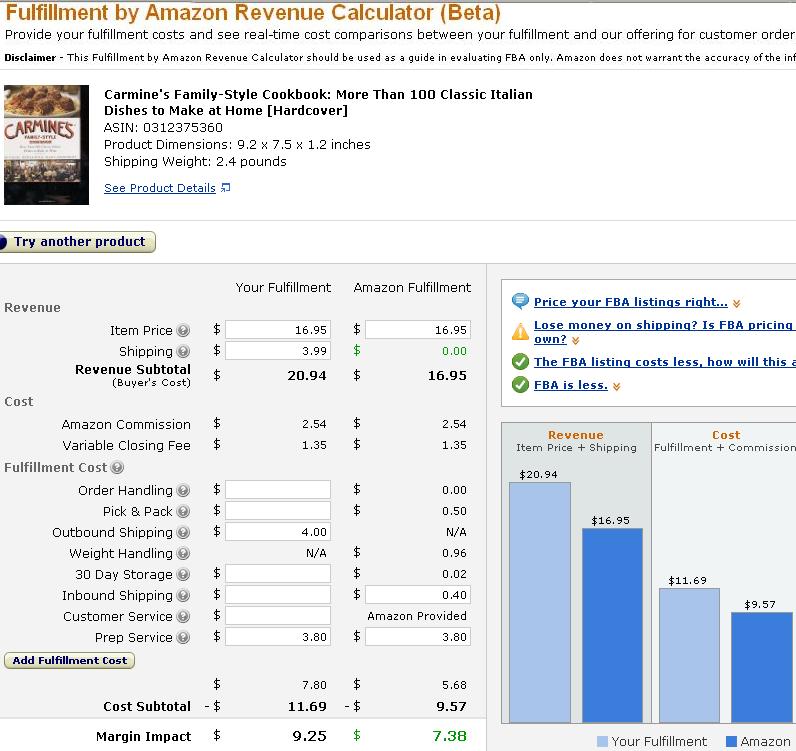
Task: Click the $20.94 revenue bar in chart
Action: tap(540, 602)
